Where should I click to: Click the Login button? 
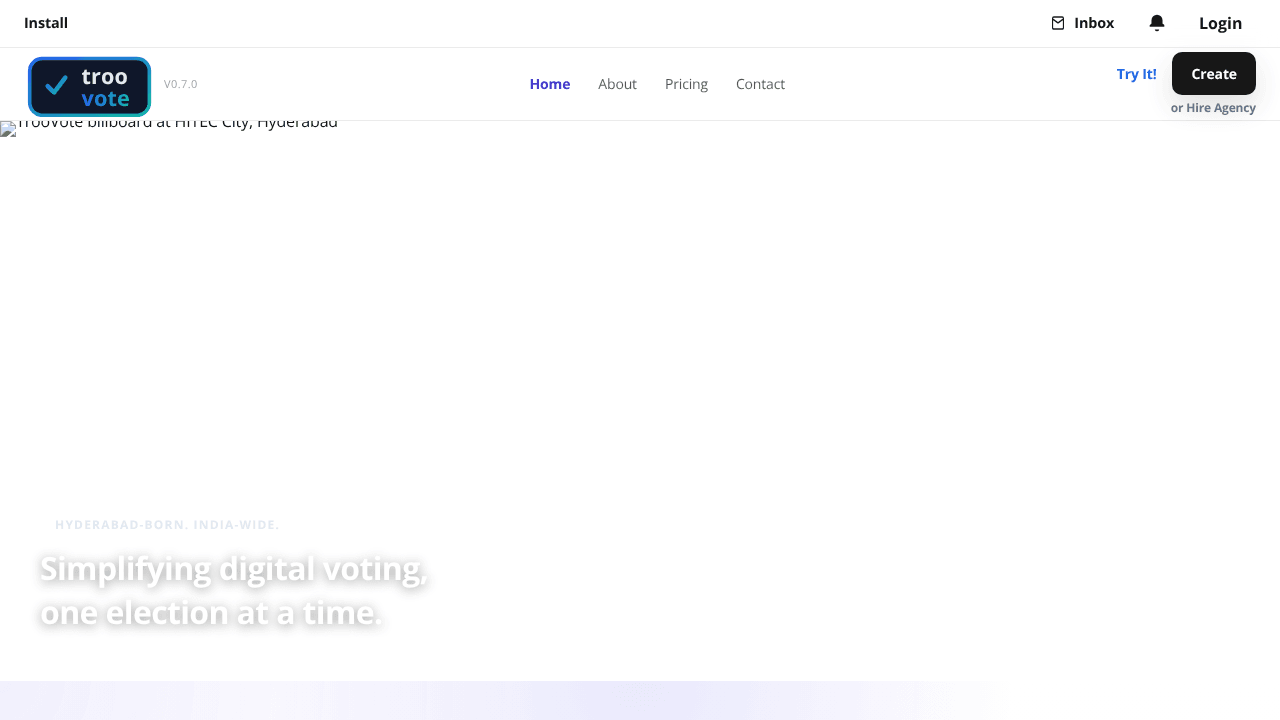1220,23
